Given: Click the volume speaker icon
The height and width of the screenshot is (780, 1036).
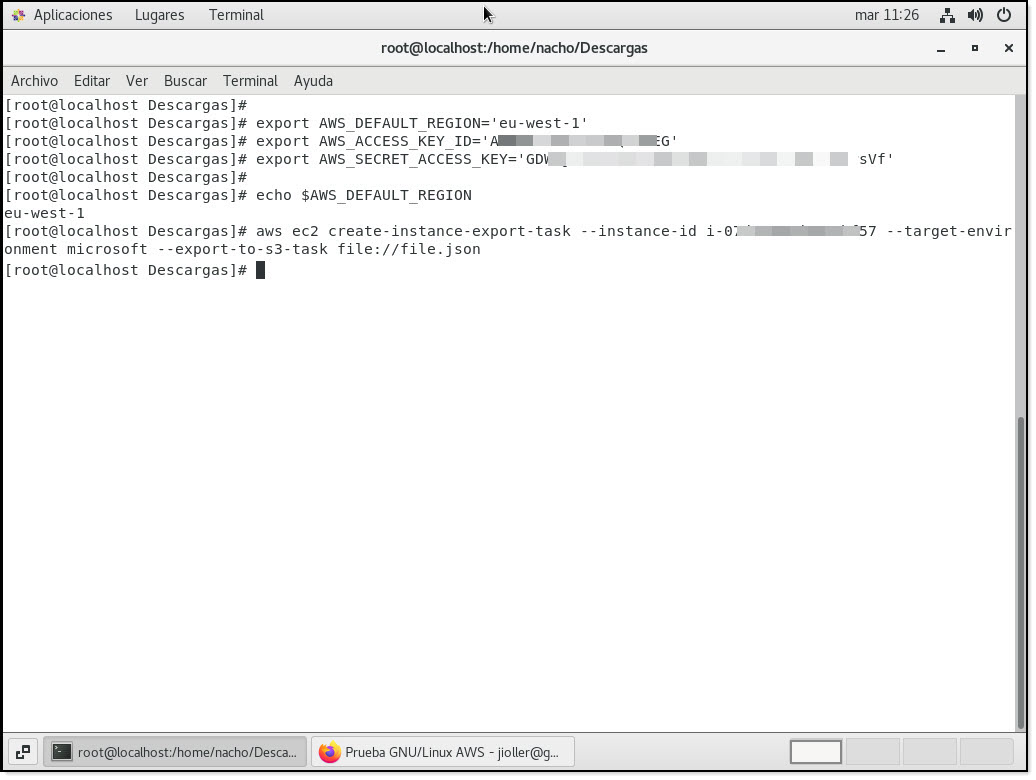Looking at the screenshot, I should [x=975, y=14].
